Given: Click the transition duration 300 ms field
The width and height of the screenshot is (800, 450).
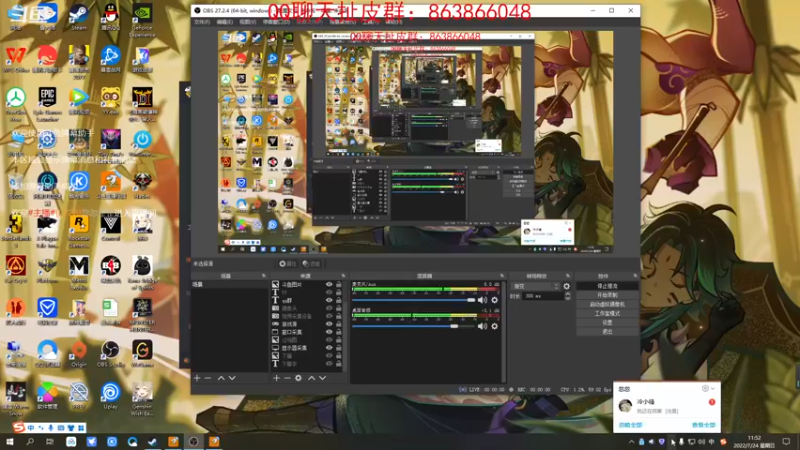Looking at the screenshot, I should (543, 296).
